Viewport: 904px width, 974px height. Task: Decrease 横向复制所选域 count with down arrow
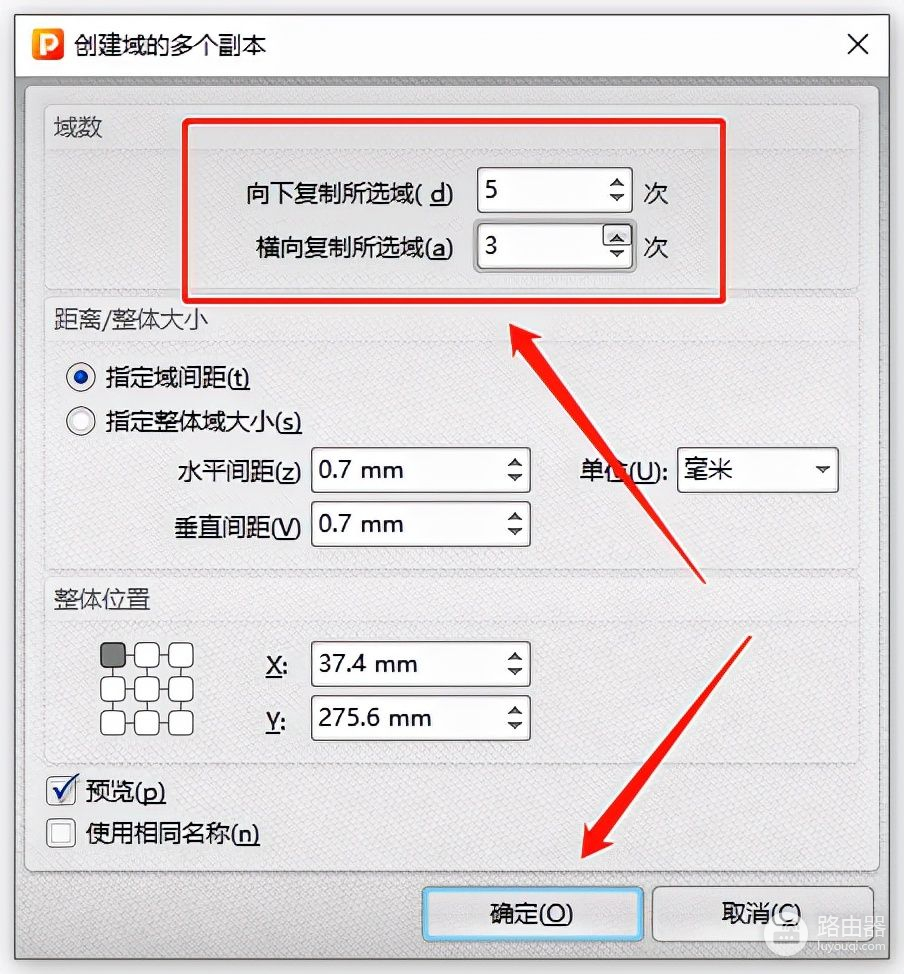pos(616,253)
